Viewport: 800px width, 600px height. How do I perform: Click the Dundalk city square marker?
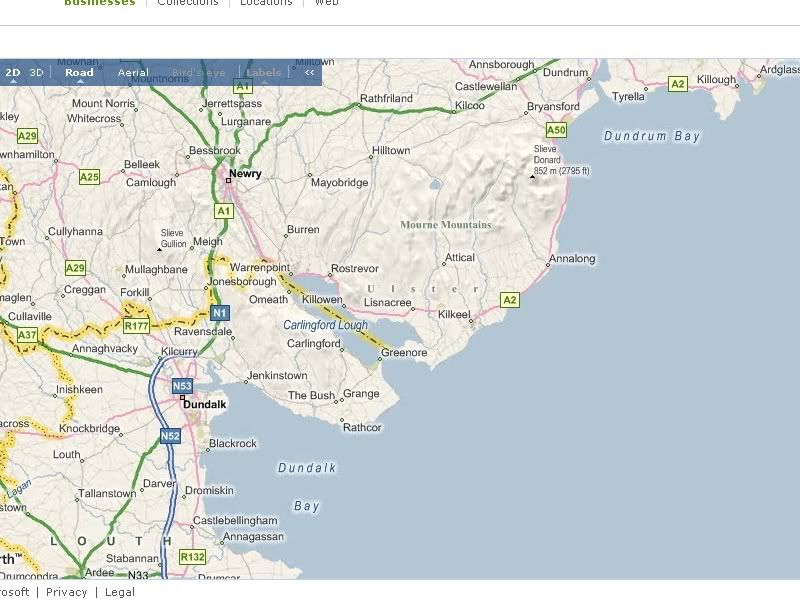(182, 397)
